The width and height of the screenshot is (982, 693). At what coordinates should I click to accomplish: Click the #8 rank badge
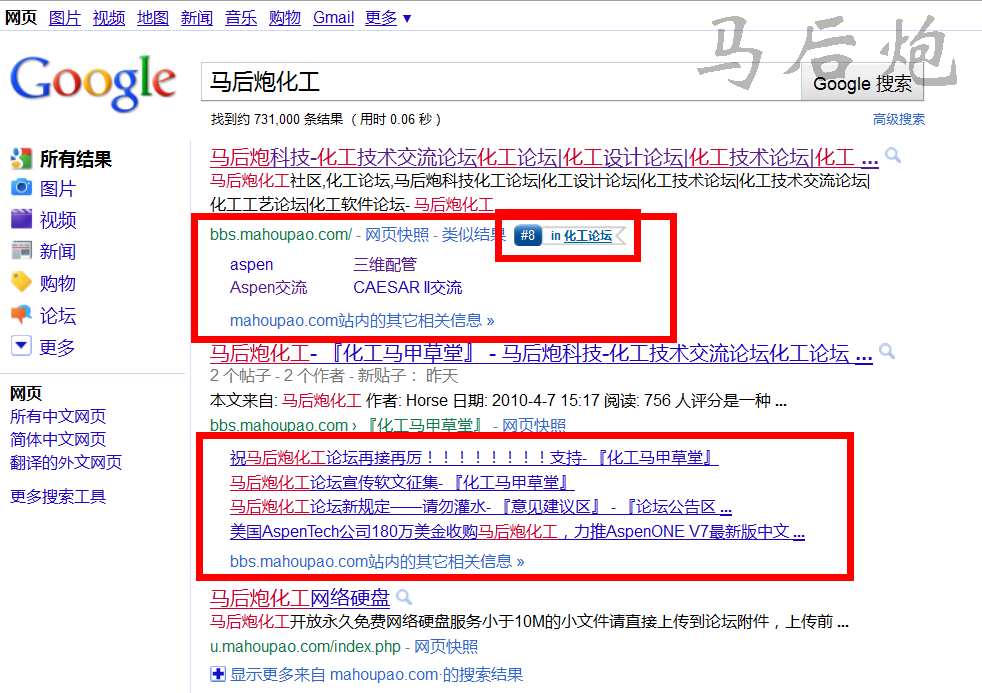coord(528,235)
